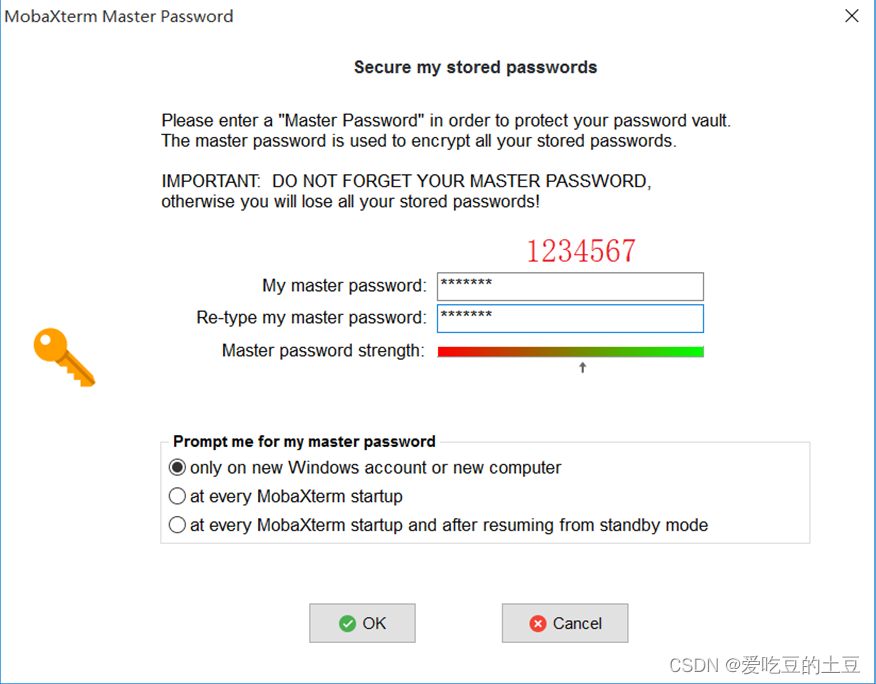The image size is (876, 684).
Task: Select prompting after resuming from standby mode
Action: click(x=177, y=525)
